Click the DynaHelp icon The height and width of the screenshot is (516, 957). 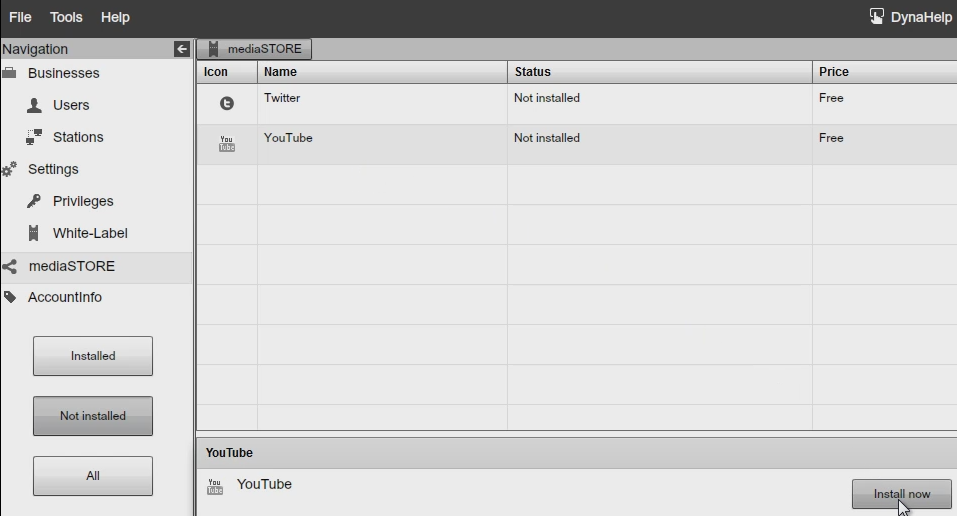tap(876, 16)
